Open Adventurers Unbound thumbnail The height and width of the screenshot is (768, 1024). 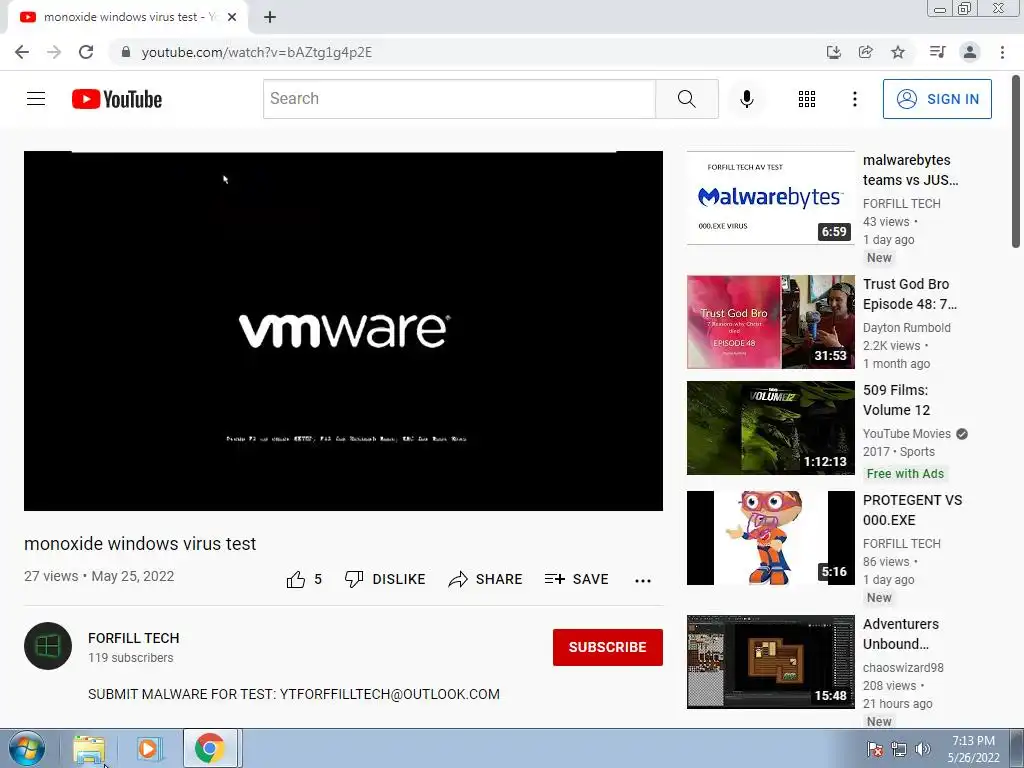[x=771, y=662]
